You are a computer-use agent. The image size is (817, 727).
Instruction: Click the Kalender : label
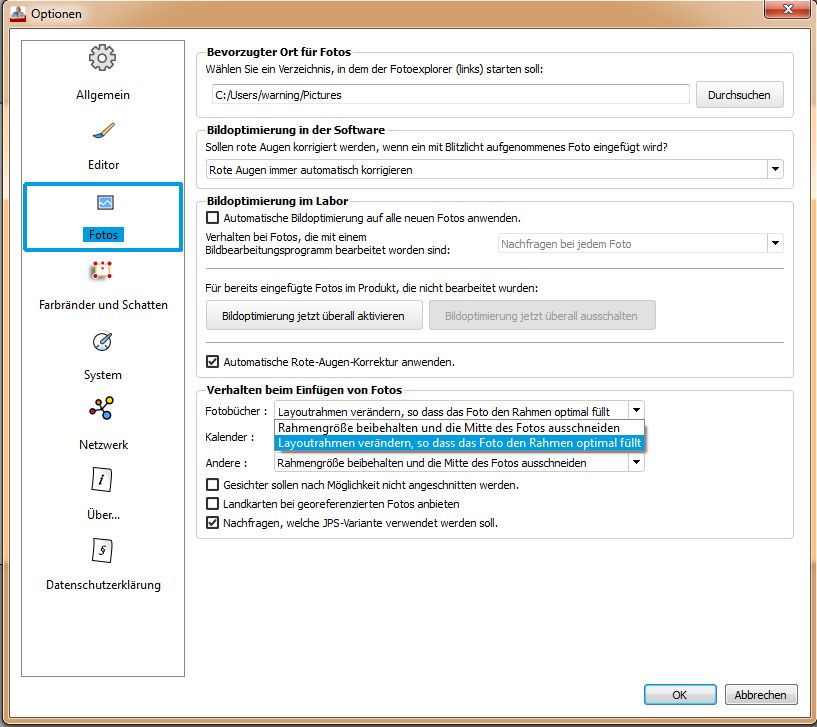tap(230, 437)
